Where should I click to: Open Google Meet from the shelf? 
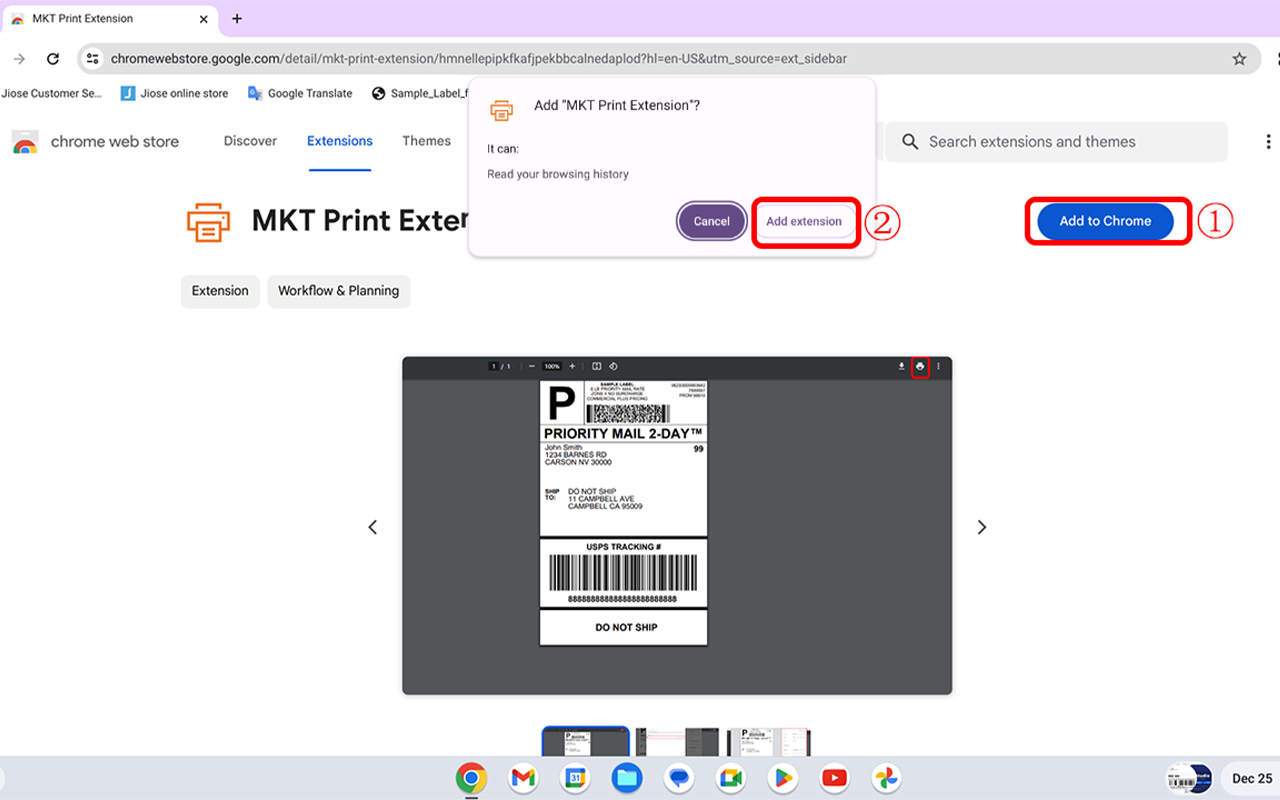(731, 778)
